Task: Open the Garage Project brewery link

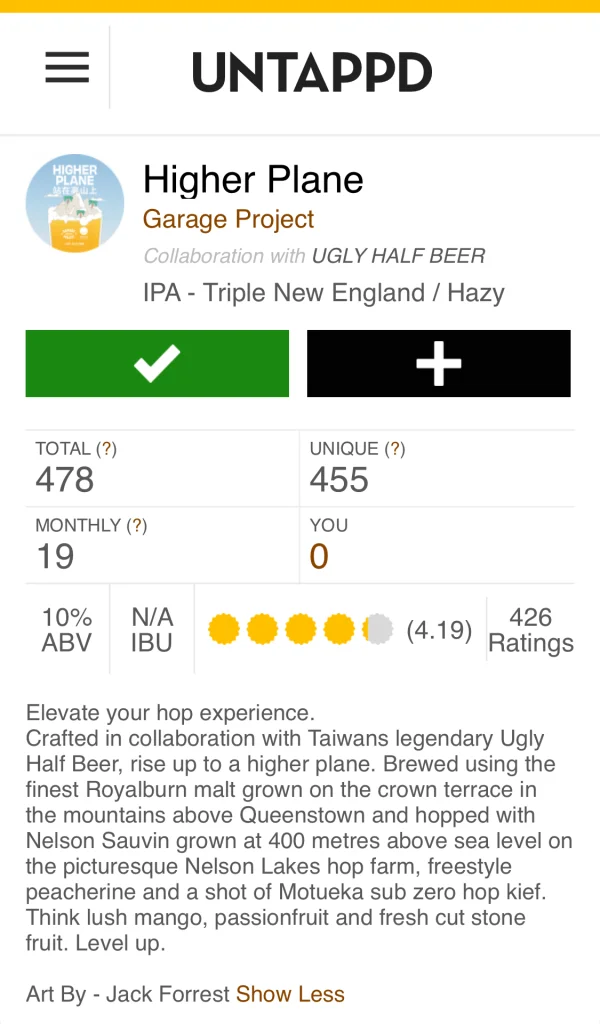Action: [x=228, y=219]
